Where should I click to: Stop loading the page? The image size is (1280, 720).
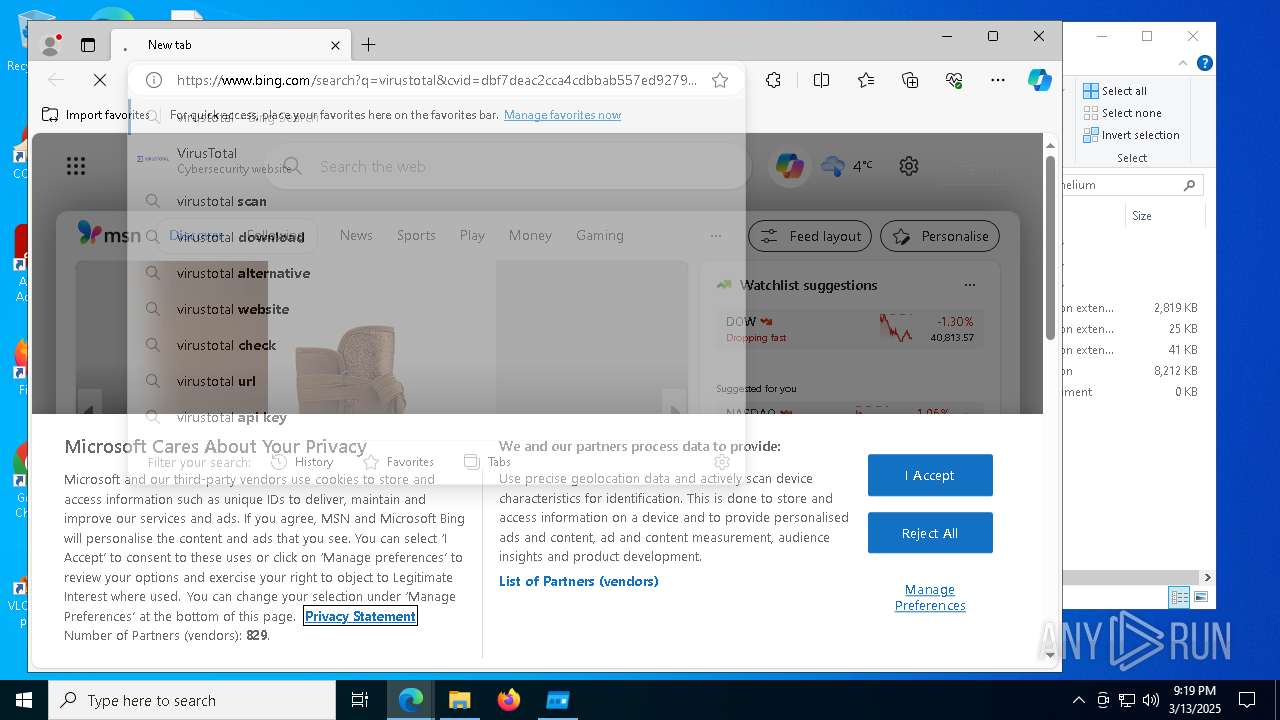pos(100,80)
